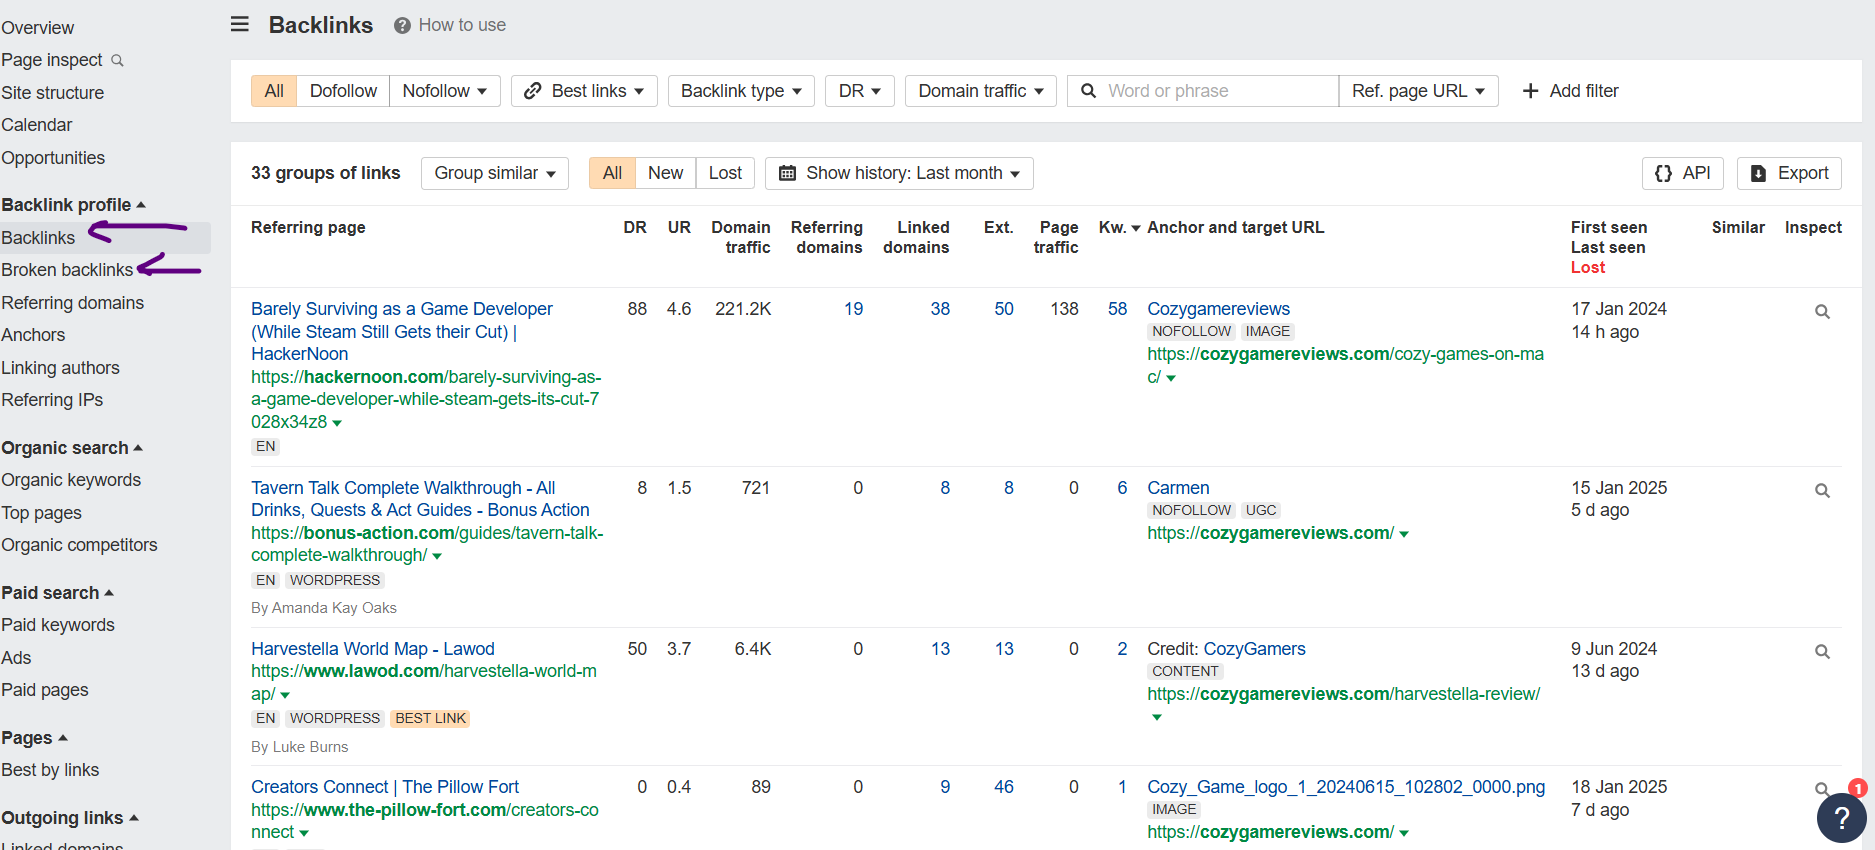Click the CozyGamers credit anchor link
This screenshot has height=850, width=1875.
tap(1255, 649)
